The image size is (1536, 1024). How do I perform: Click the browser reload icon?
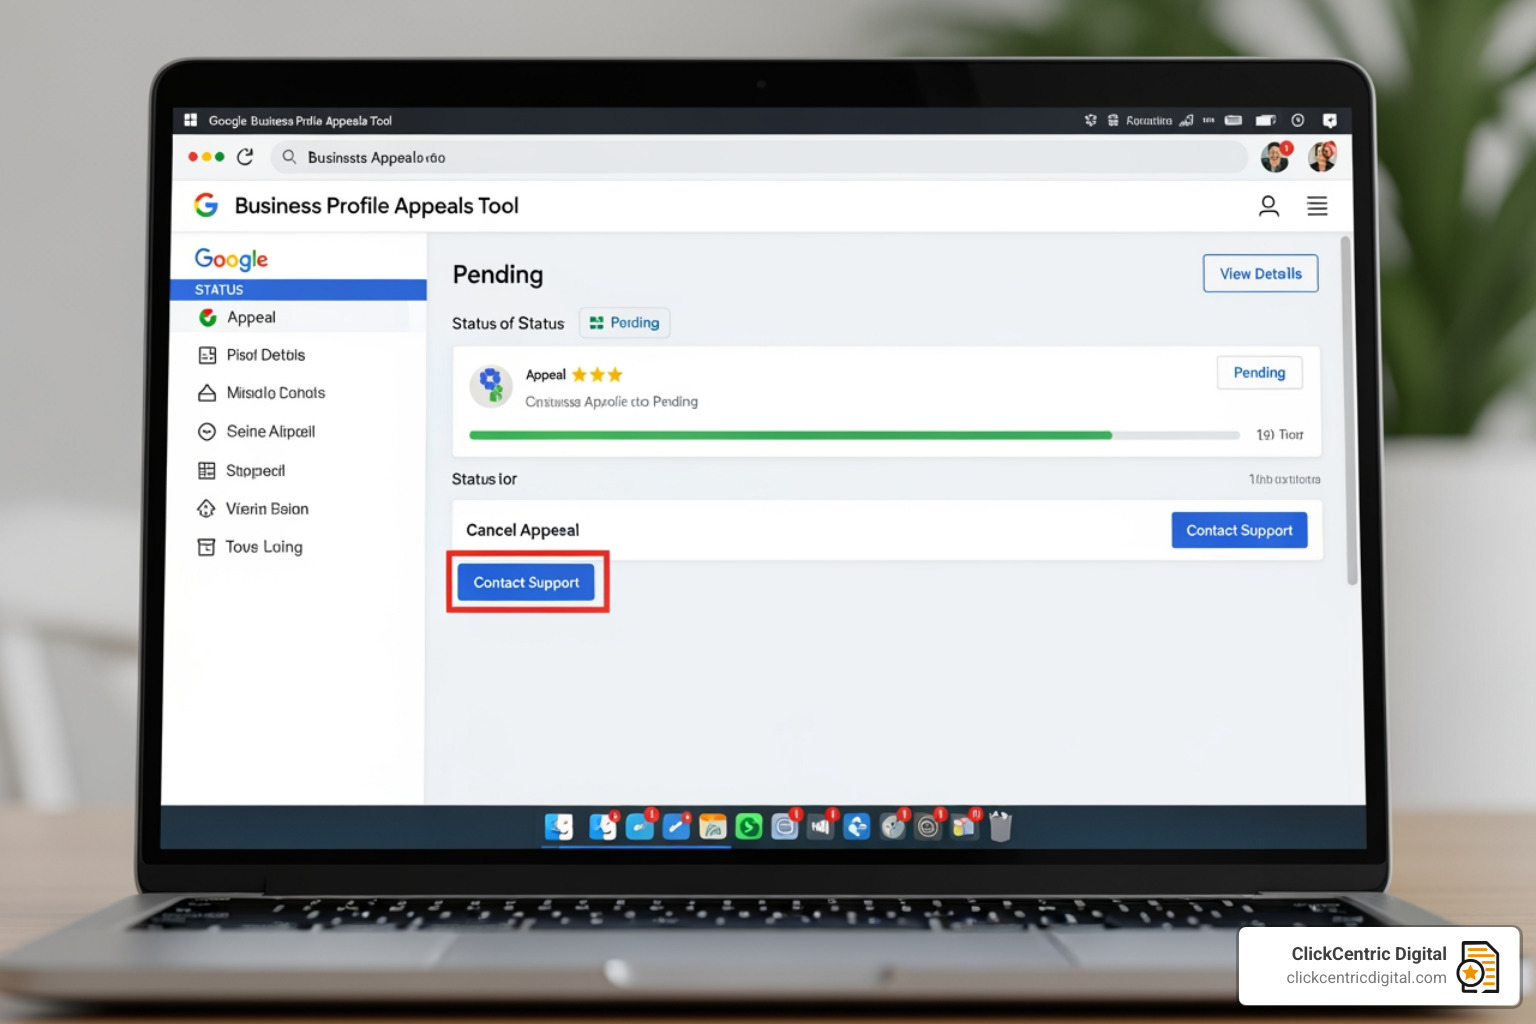pyautogui.click(x=245, y=157)
